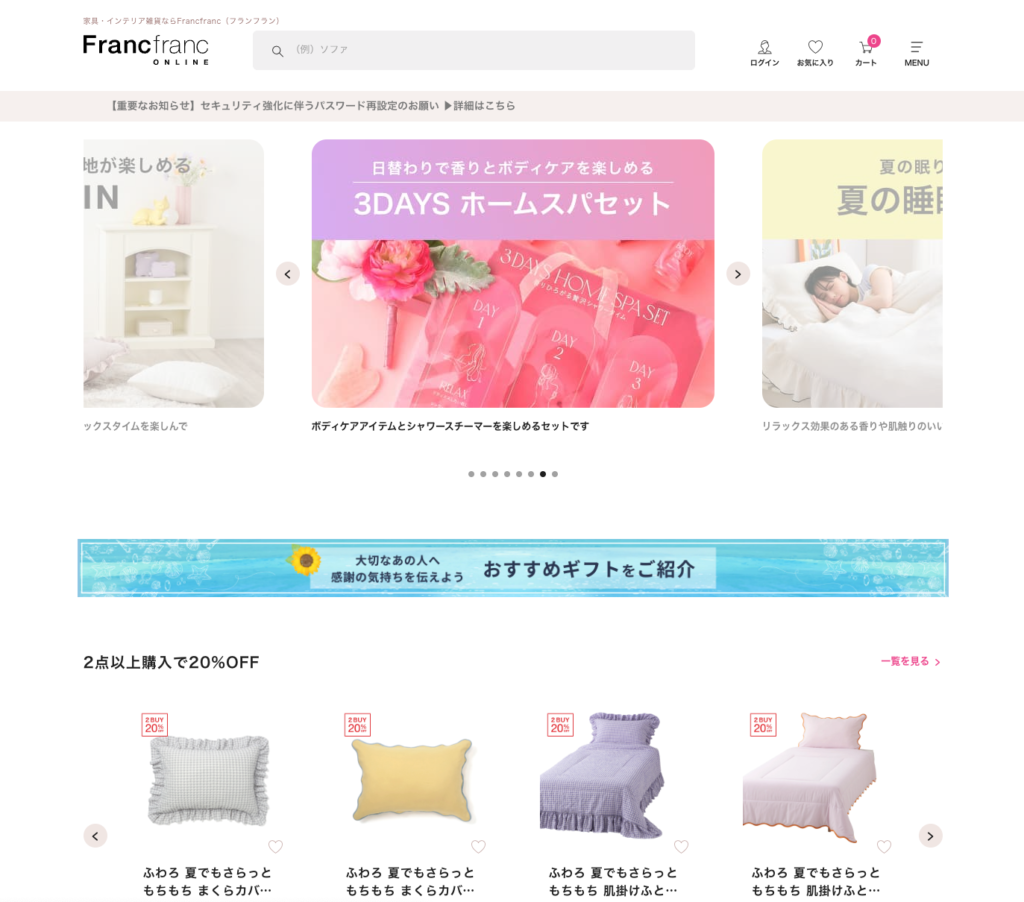
Task: Open the shopping cart (カート) icon
Action: click(x=867, y=52)
